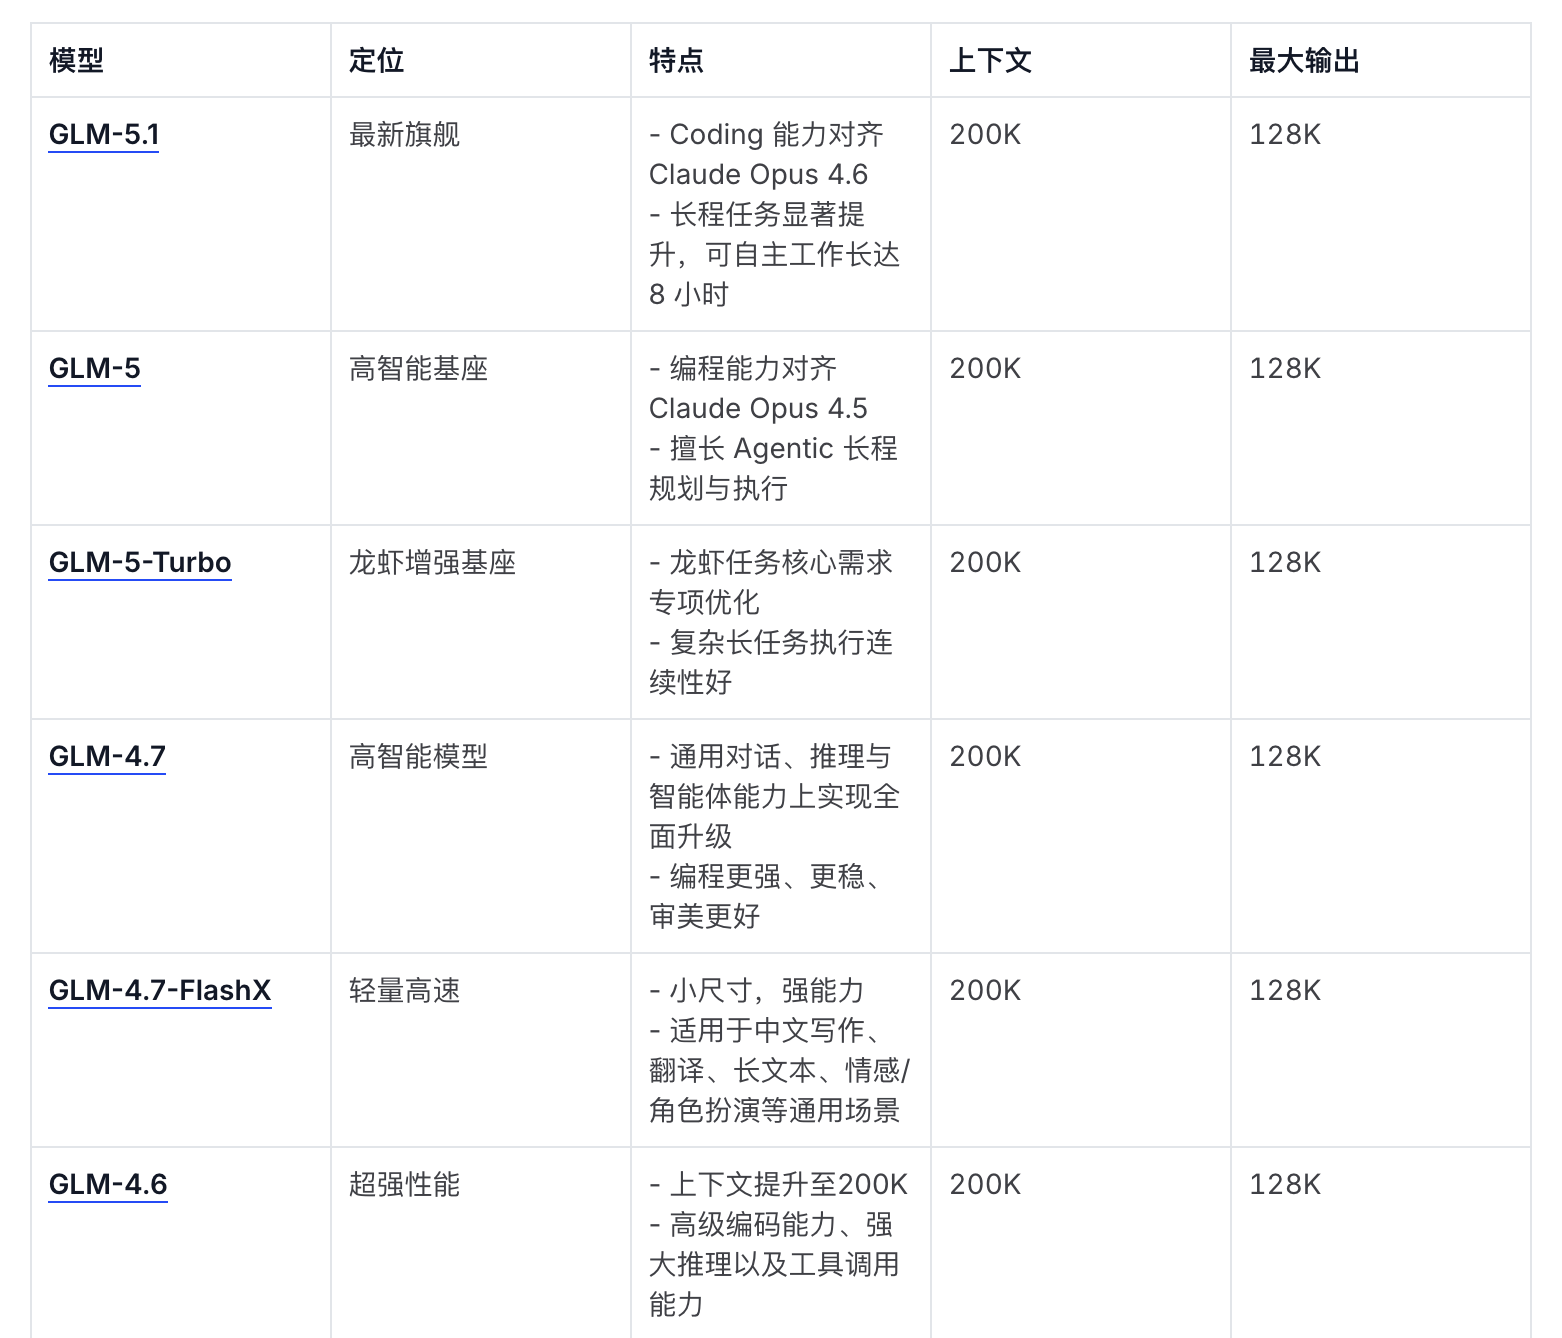Click the 模型 column header

[76, 61]
